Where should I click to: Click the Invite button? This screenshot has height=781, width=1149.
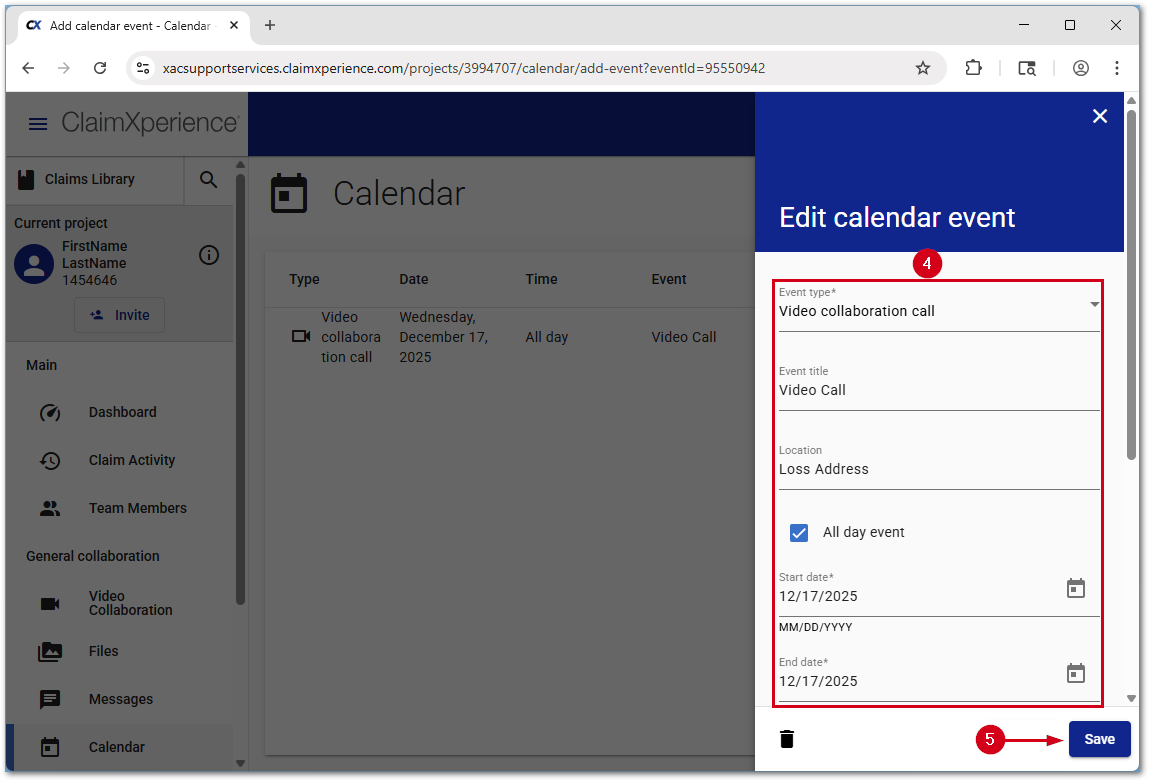(x=120, y=315)
